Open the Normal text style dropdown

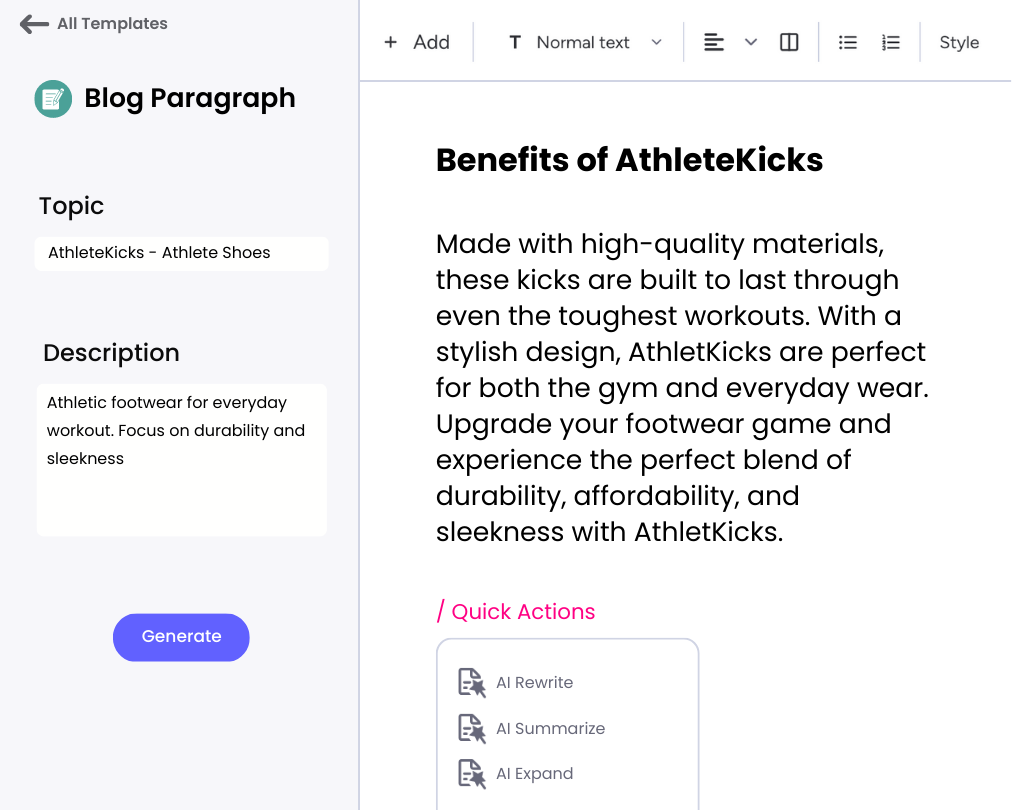click(585, 43)
